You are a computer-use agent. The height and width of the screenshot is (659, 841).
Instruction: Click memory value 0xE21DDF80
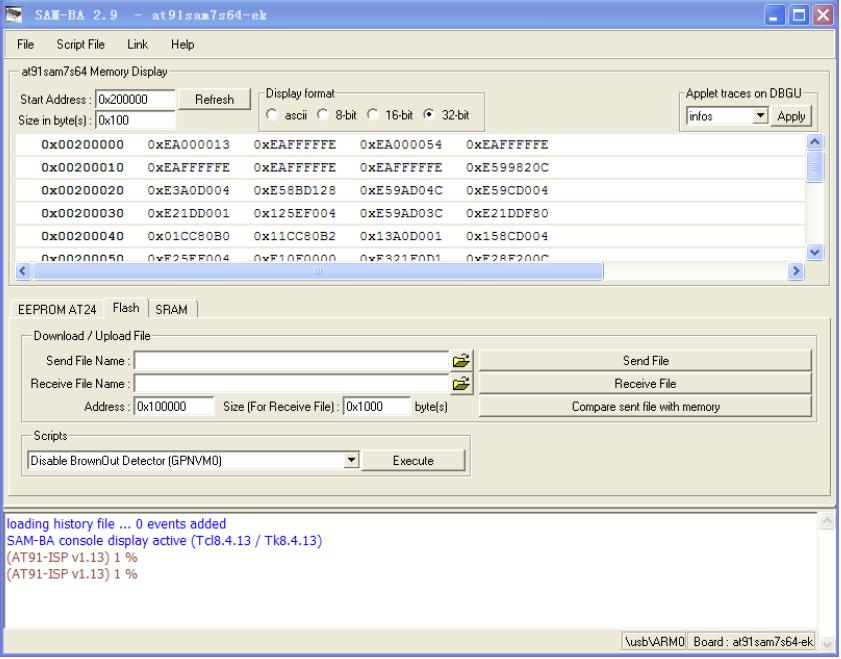click(x=507, y=213)
